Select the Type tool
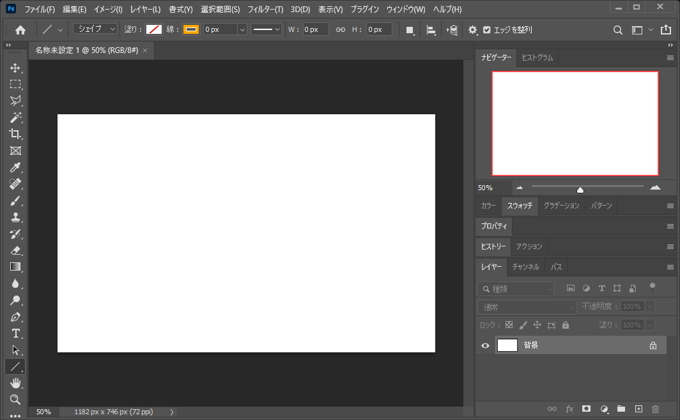The height and width of the screenshot is (420, 680). pyautogui.click(x=15, y=333)
